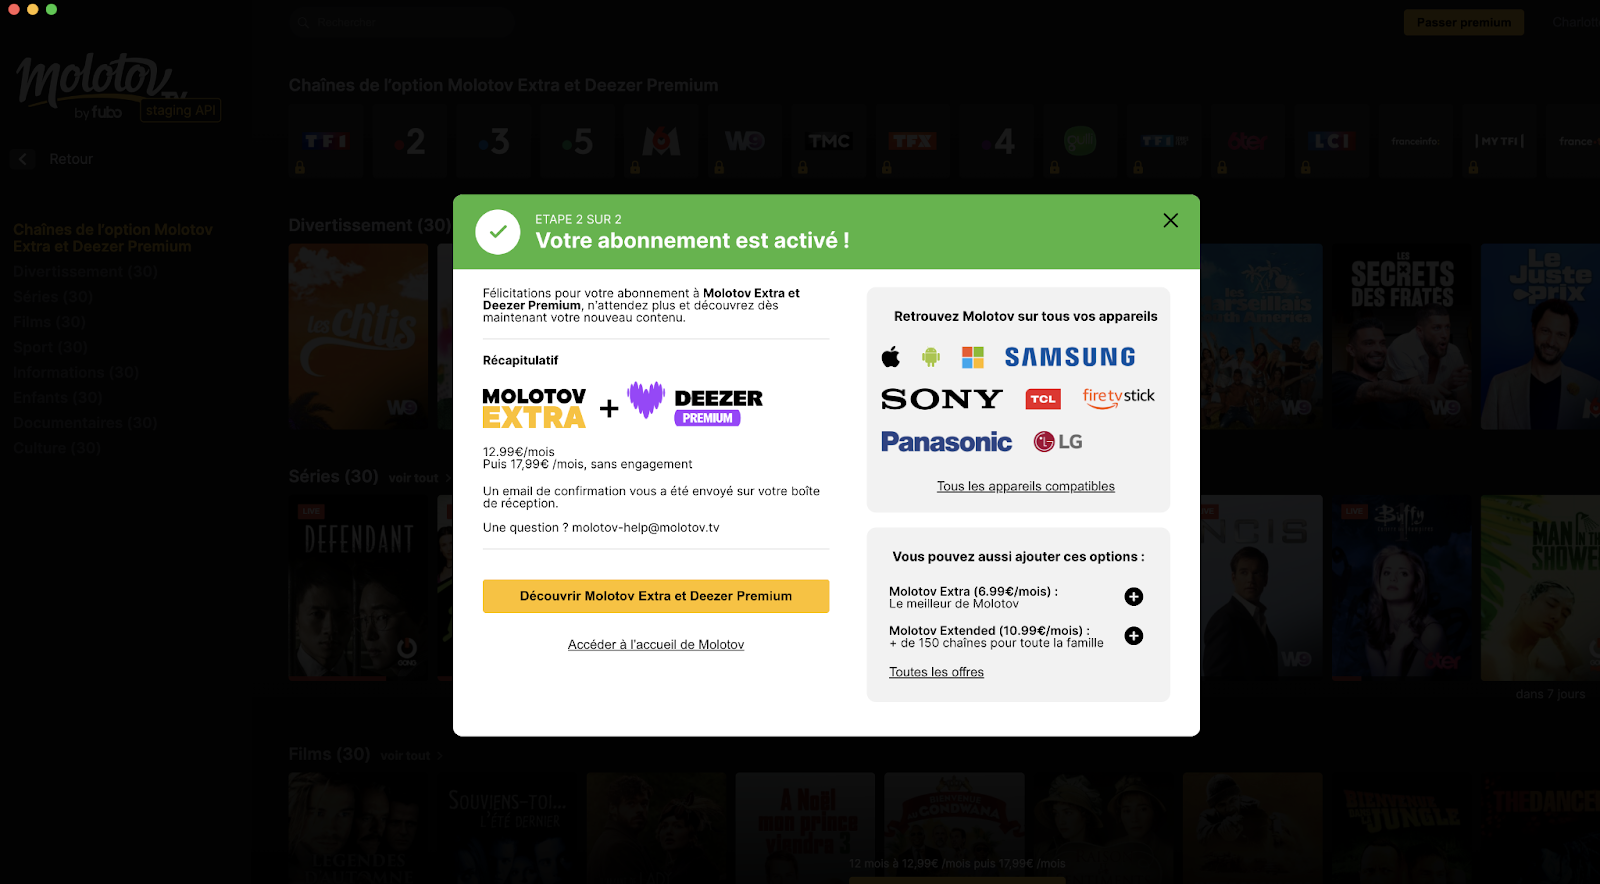This screenshot has width=1600, height=884.
Task: Open the Toutes les offres link
Action: point(936,672)
